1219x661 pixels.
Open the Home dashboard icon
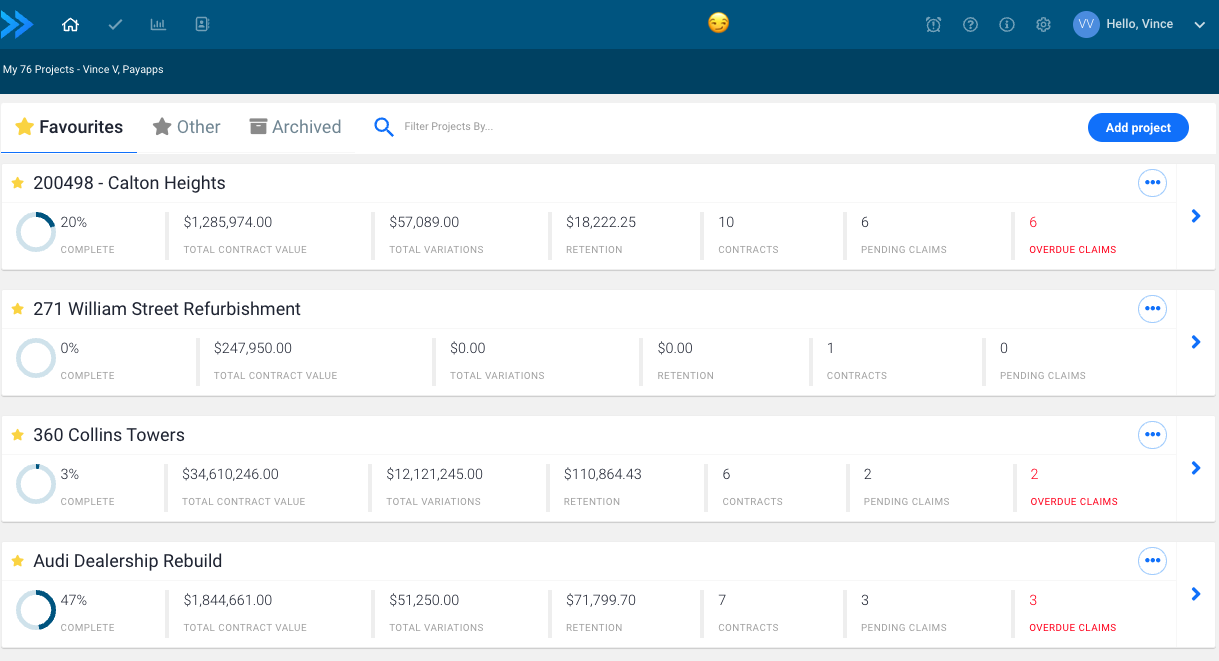[x=70, y=23]
